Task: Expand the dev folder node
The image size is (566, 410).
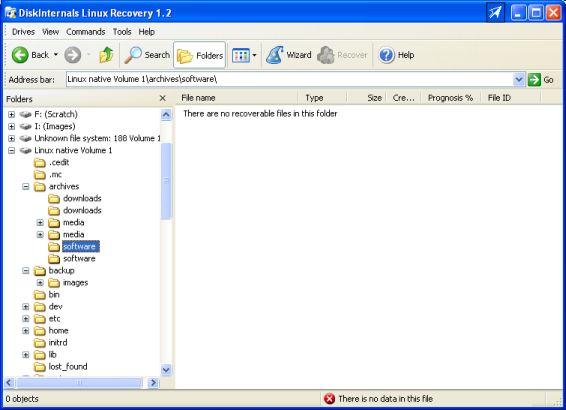Action: 26,307
